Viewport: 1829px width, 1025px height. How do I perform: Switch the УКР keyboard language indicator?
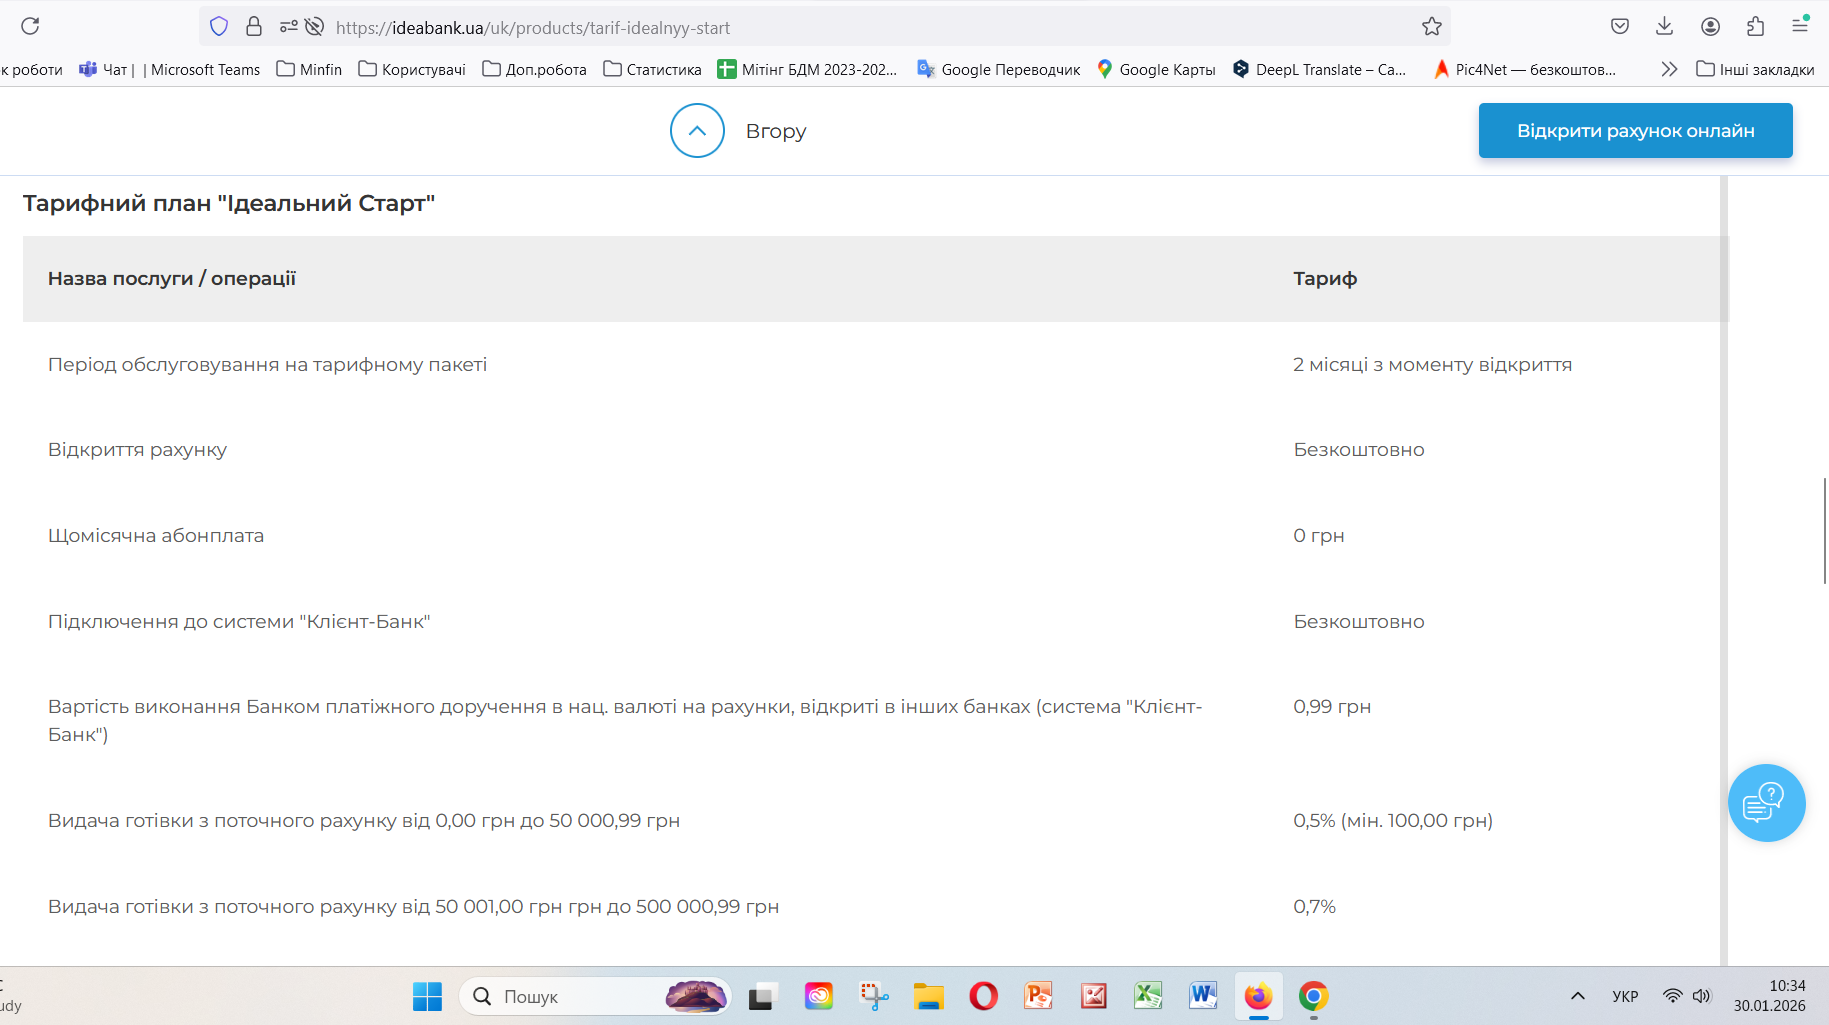pyautogui.click(x=1625, y=996)
